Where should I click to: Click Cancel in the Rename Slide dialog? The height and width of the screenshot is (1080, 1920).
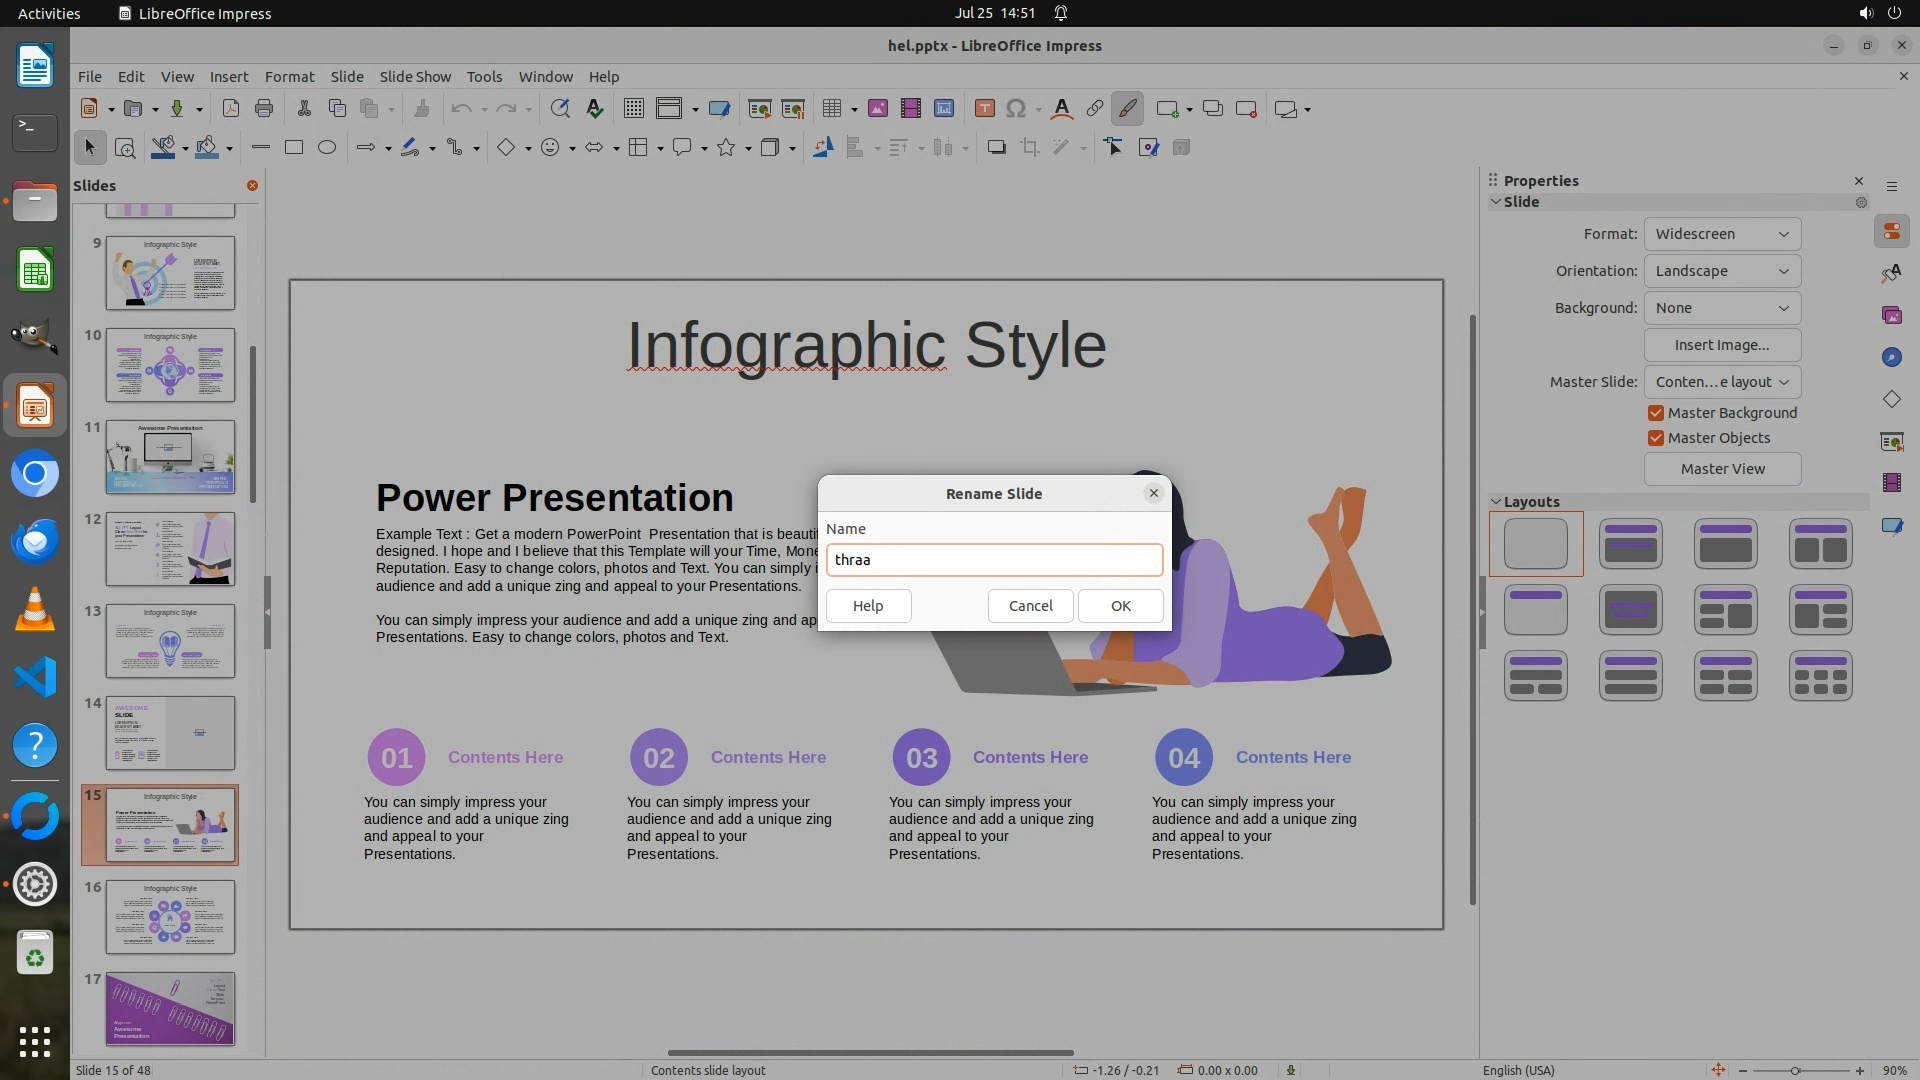1030,606
